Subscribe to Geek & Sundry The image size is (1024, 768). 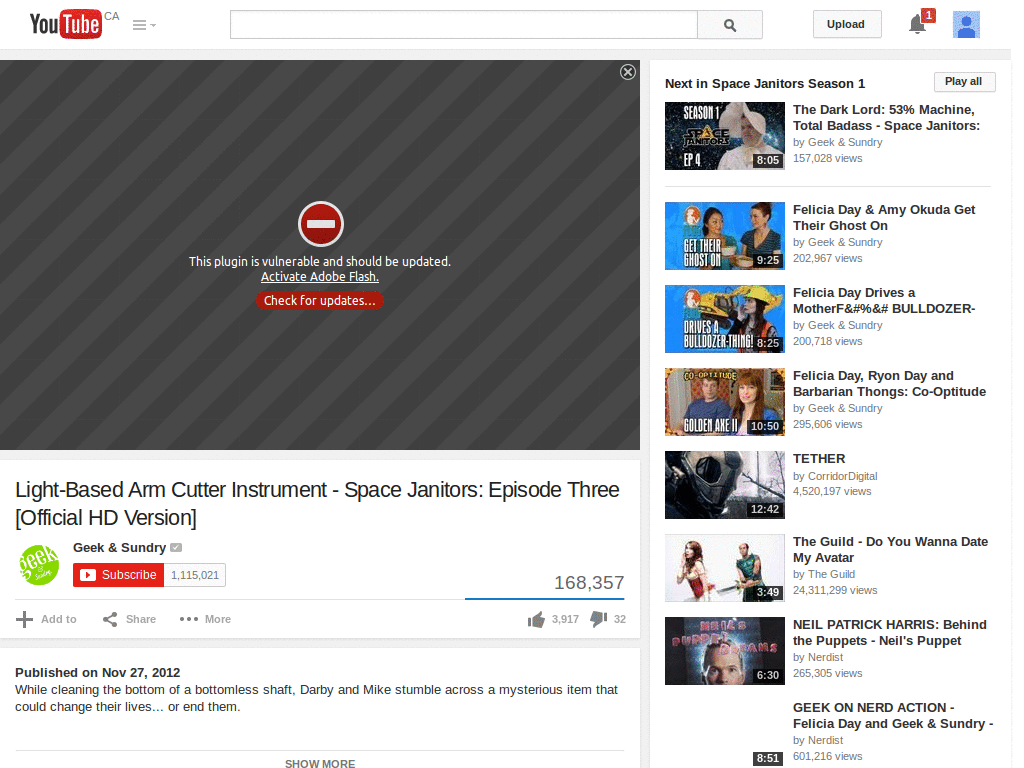118,575
